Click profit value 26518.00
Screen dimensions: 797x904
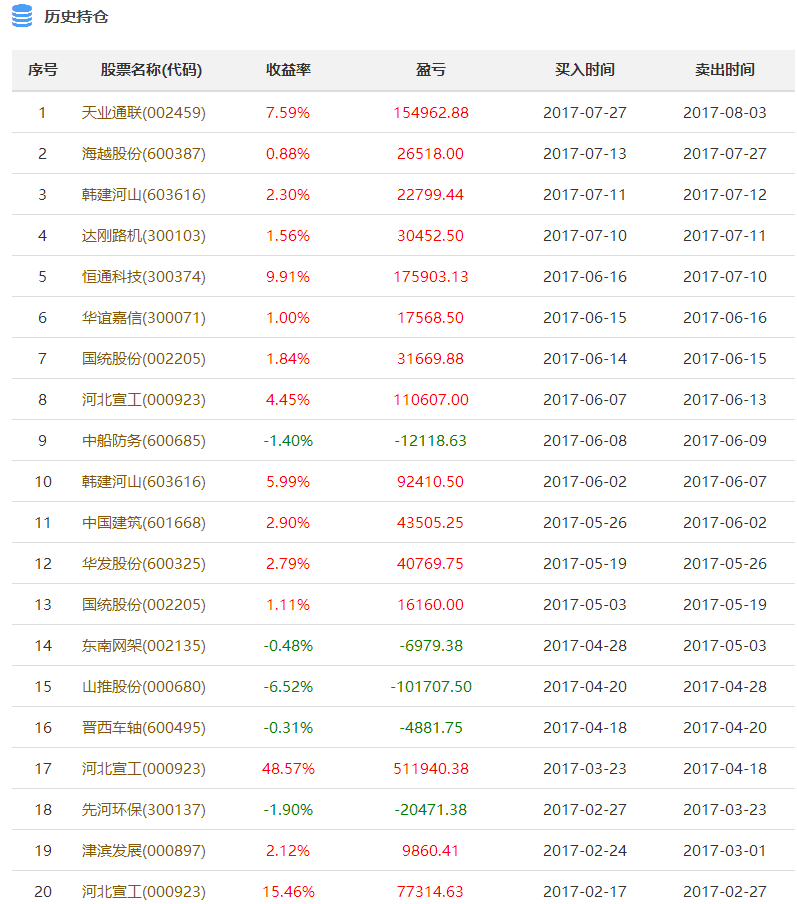coord(430,153)
